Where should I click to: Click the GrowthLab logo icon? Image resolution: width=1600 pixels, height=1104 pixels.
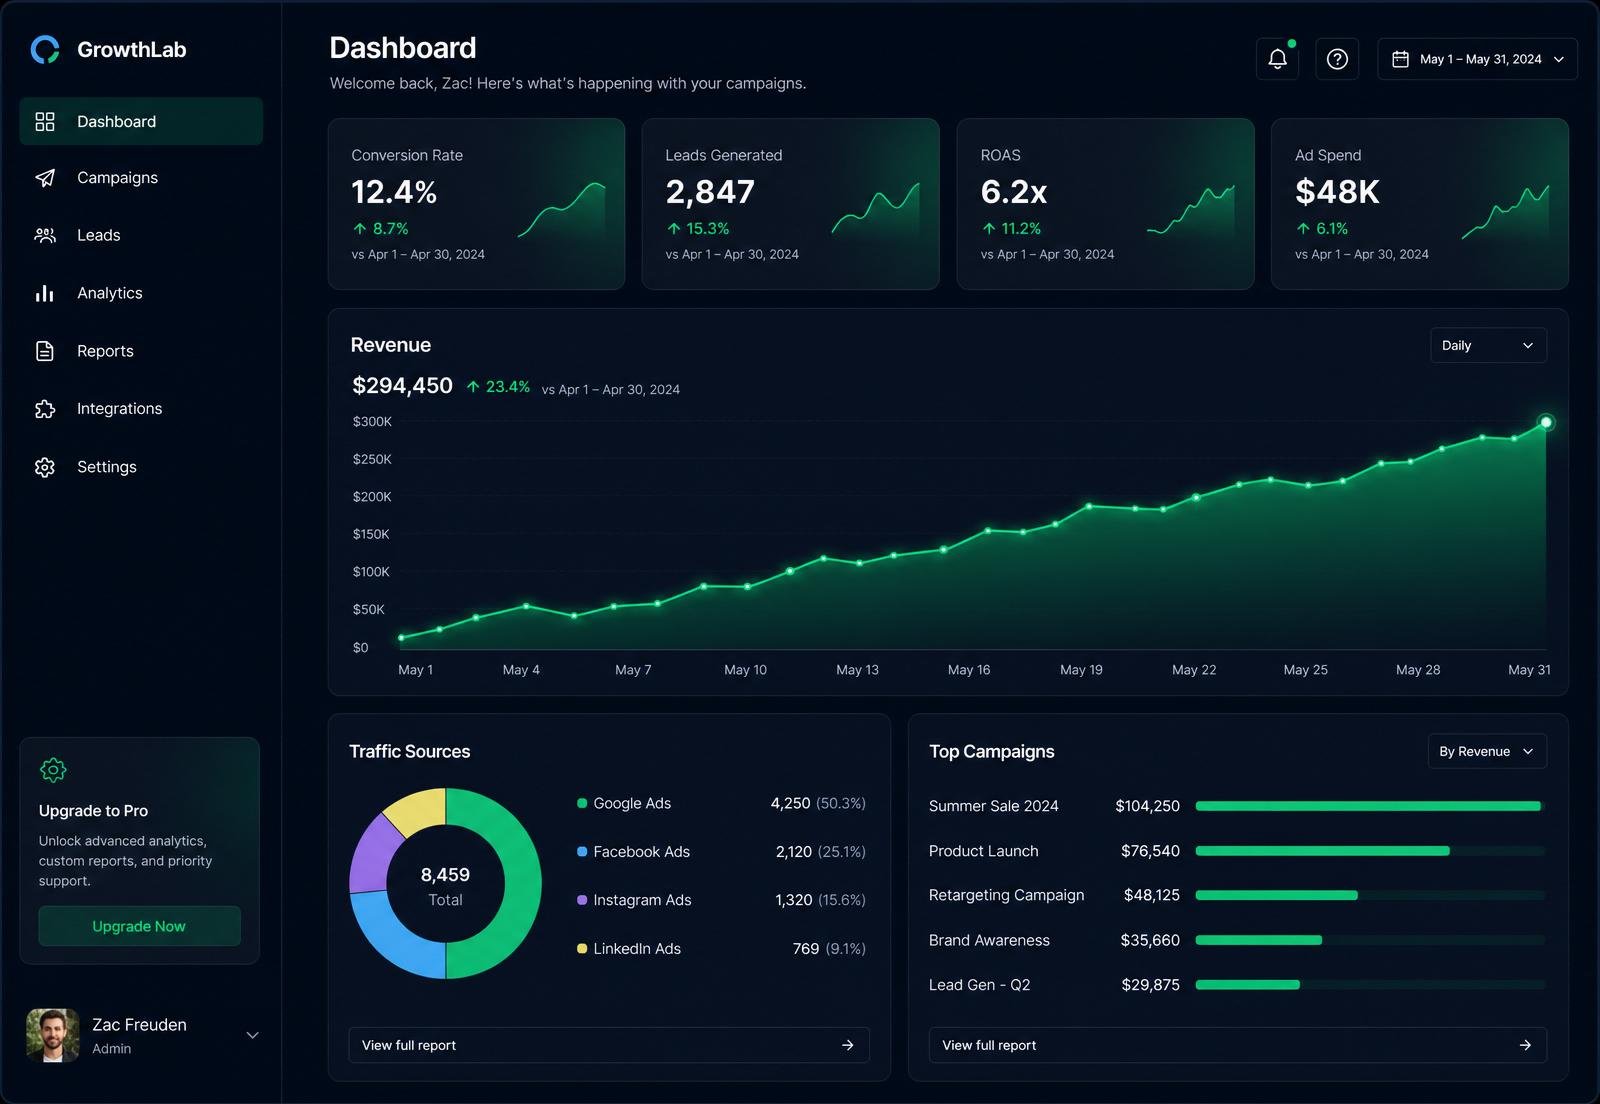click(x=45, y=49)
